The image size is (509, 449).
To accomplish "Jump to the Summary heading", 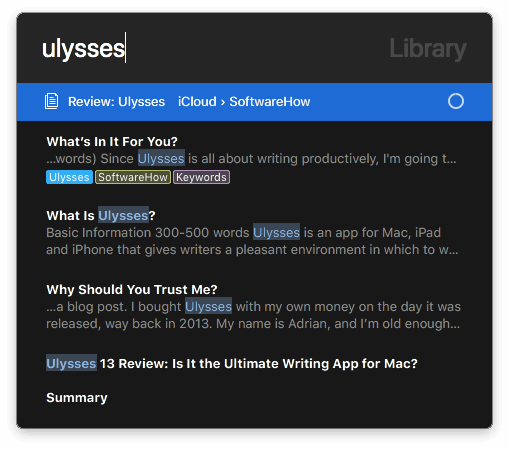I will coord(77,398).
